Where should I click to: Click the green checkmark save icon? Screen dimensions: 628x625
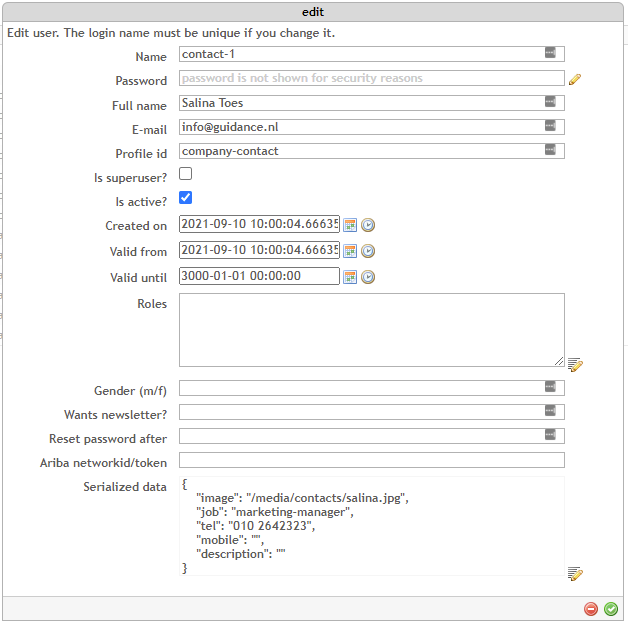(x=611, y=608)
